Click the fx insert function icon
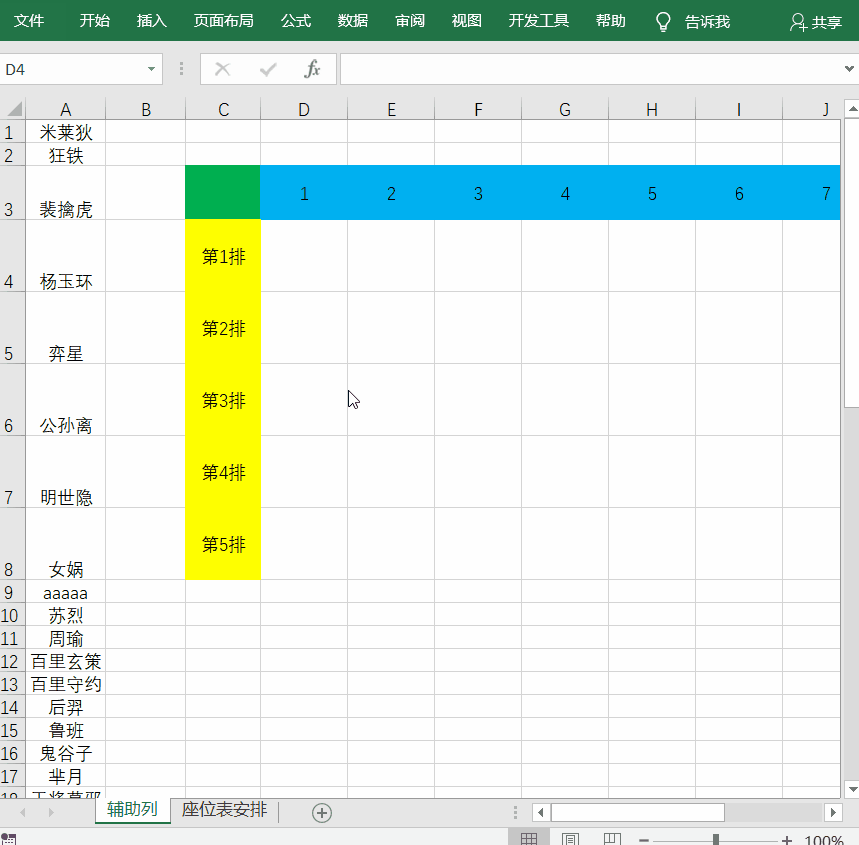Screen dimensions: 859x845 pos(312,69)
